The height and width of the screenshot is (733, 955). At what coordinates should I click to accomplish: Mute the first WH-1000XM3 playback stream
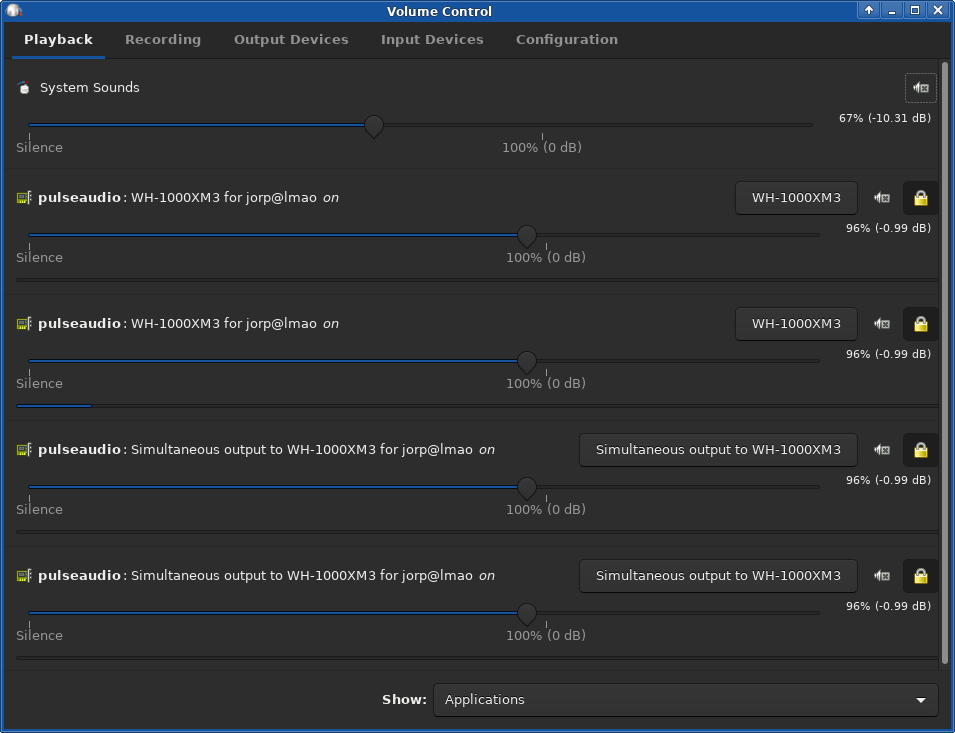881,198
